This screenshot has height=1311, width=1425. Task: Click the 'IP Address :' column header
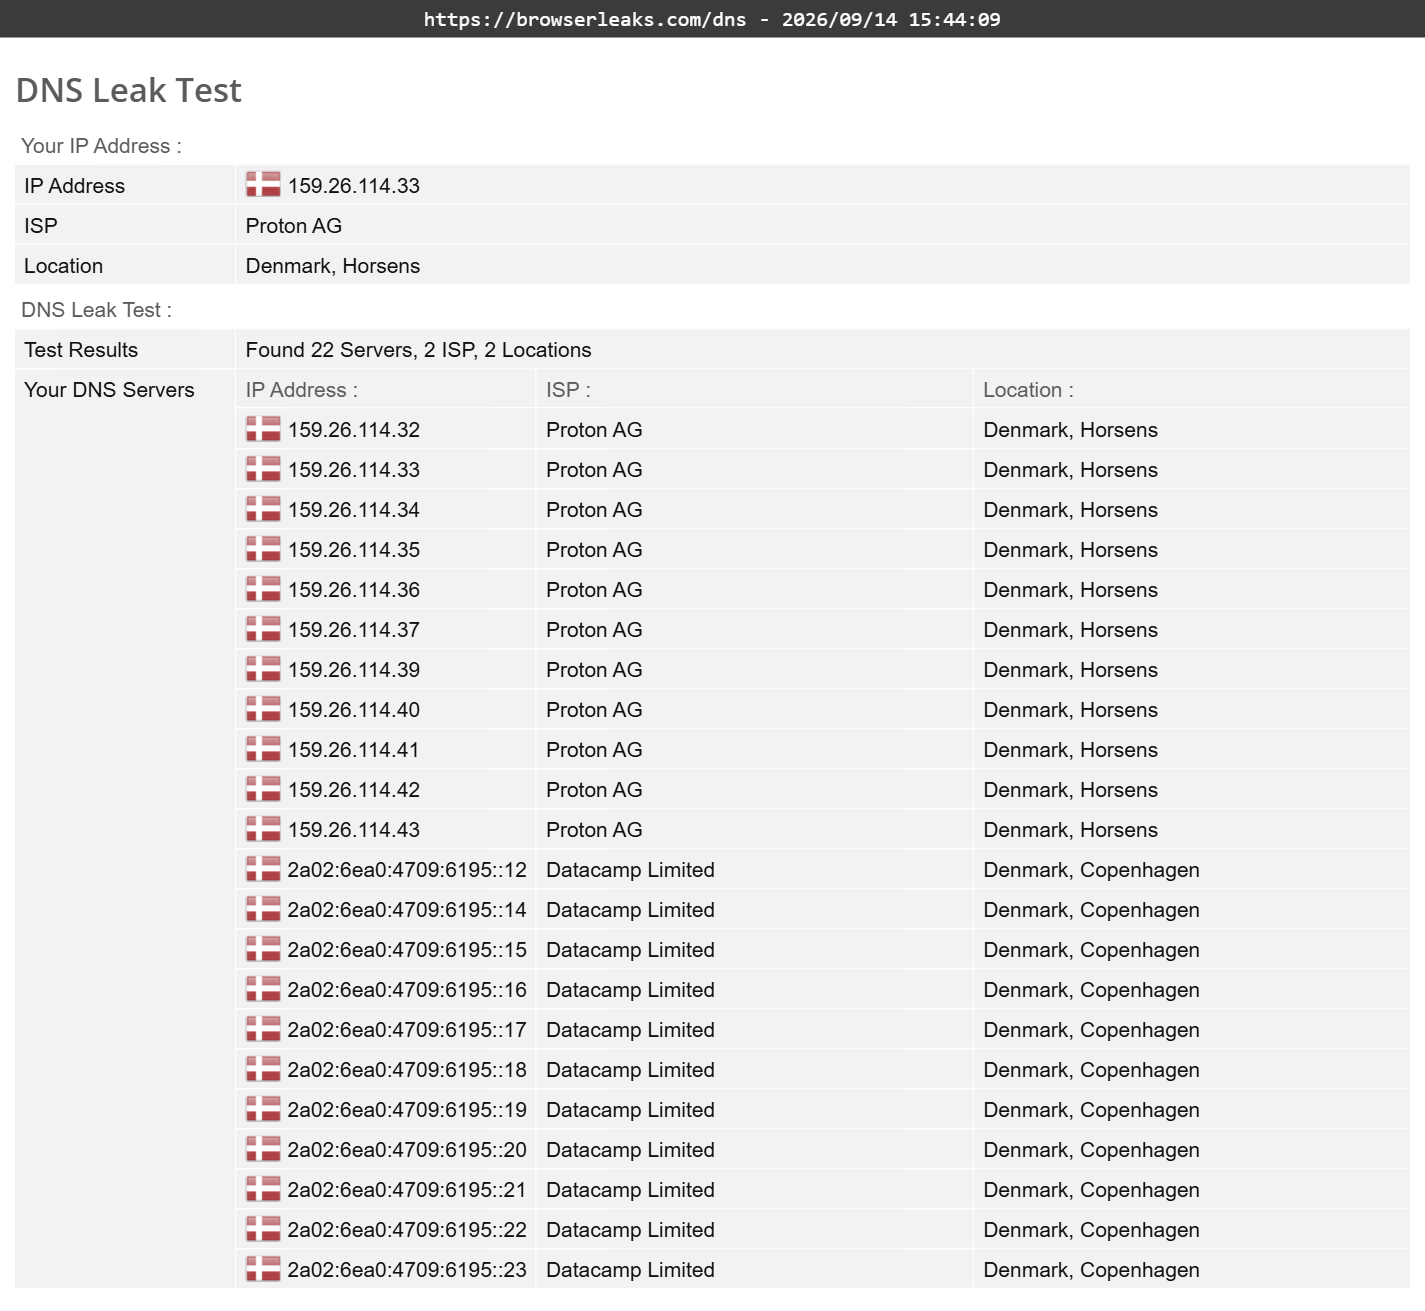pyautogui.click(x=301, y=390)
